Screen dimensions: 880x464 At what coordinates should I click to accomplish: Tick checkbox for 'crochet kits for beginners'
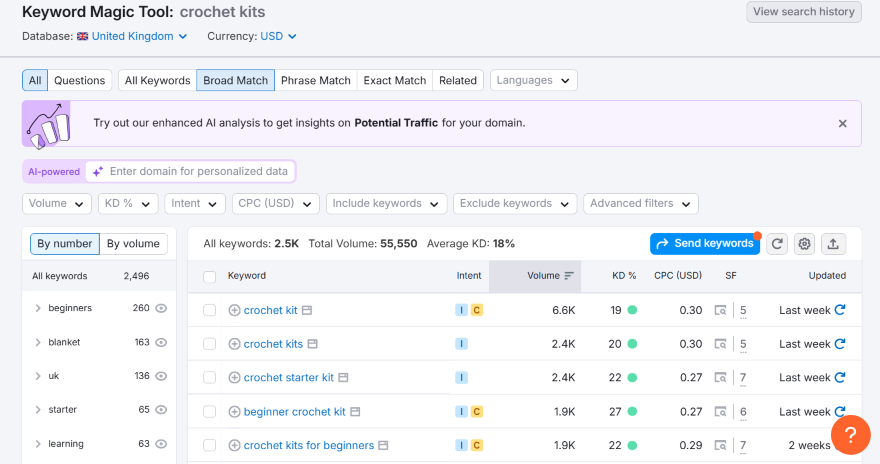pyautogui.click(x=209, y=445)
